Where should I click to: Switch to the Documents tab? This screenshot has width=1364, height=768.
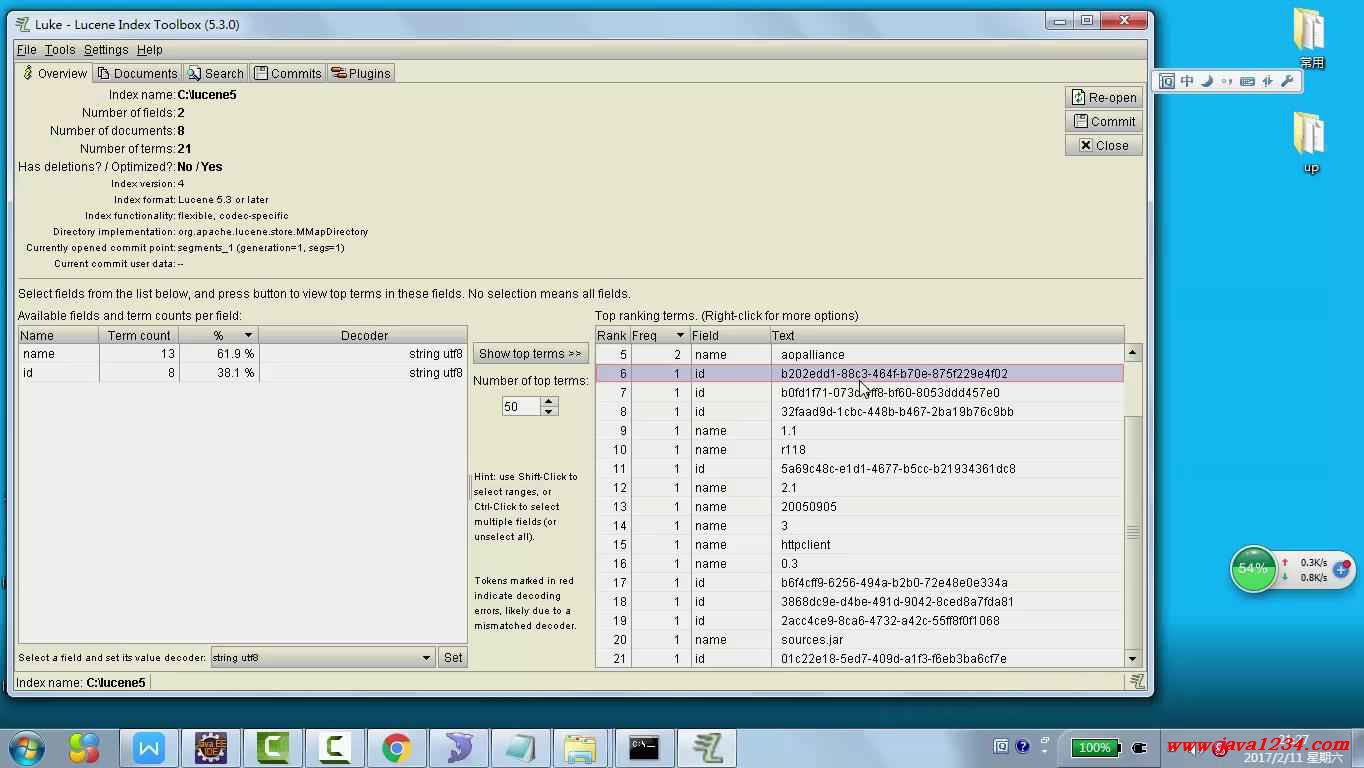137,73
